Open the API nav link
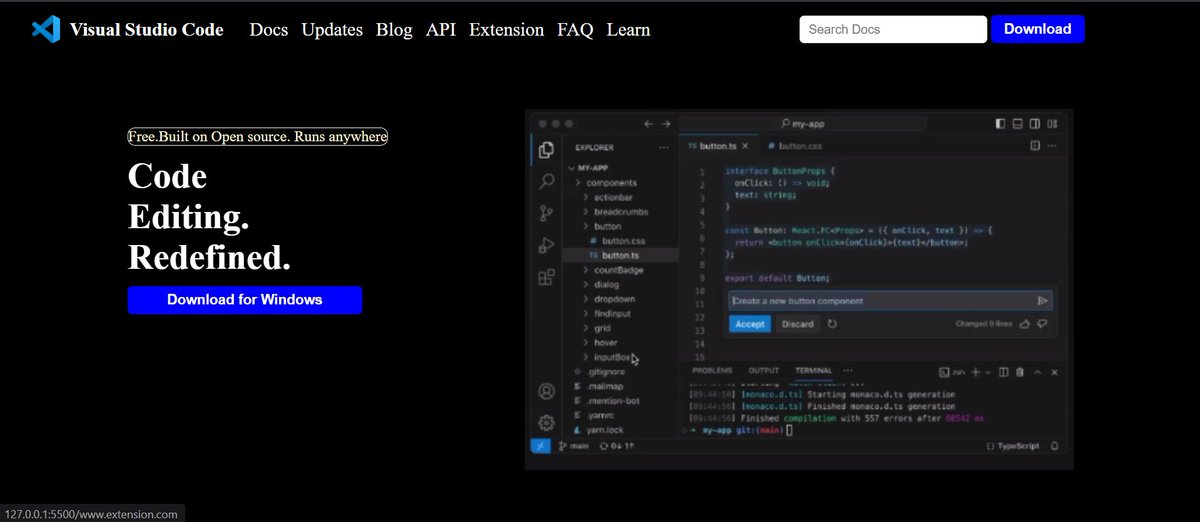 [x=440, y=30]
